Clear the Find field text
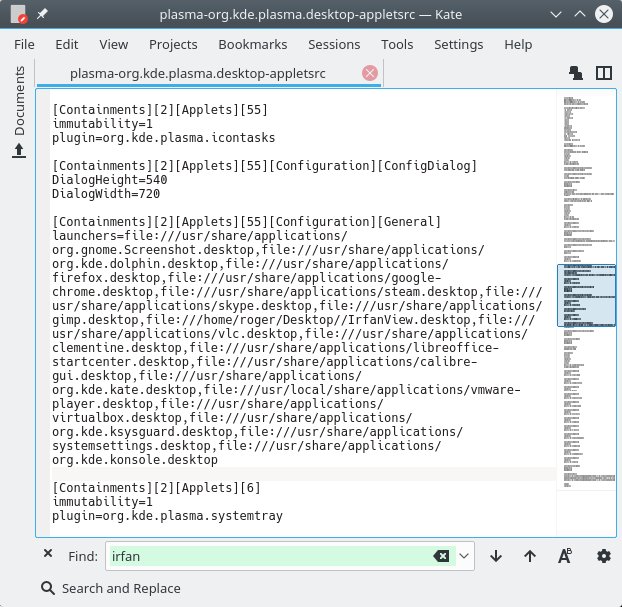The height and width of the screenshot is (607, 622). tap(440, 556)
